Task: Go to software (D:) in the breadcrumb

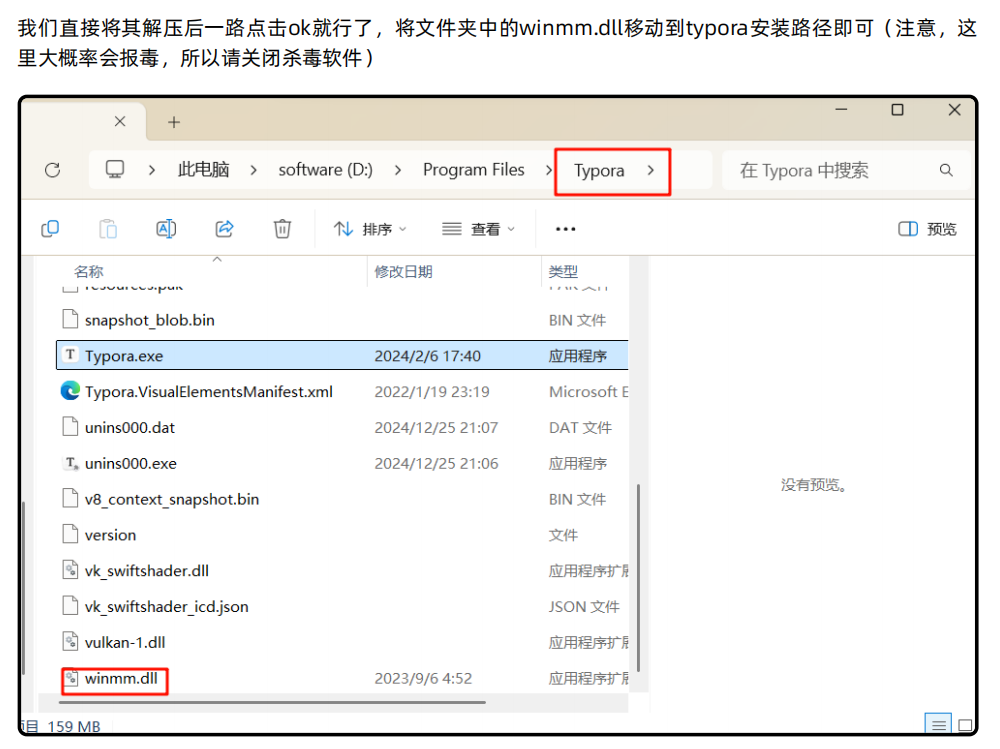Action: pyautogui.click(x=325, y=170)
